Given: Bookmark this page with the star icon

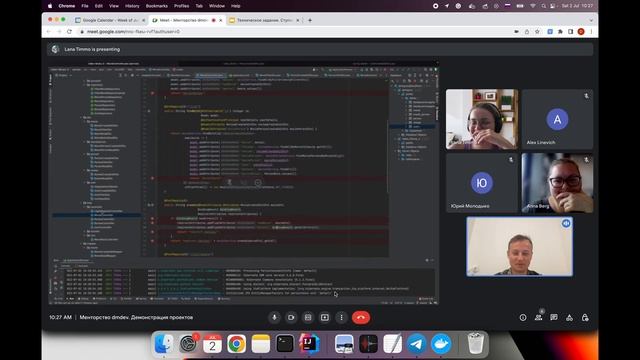Looking at the screenshot, I should coord(537,31).
